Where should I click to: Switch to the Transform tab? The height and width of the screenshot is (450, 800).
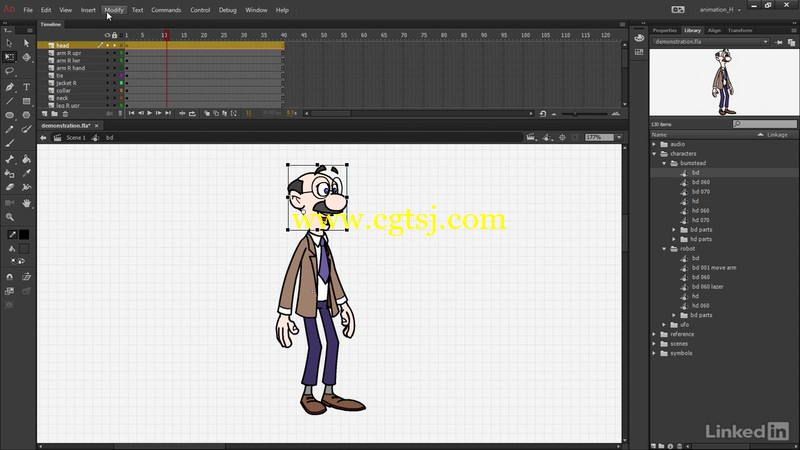click(740, 31)
